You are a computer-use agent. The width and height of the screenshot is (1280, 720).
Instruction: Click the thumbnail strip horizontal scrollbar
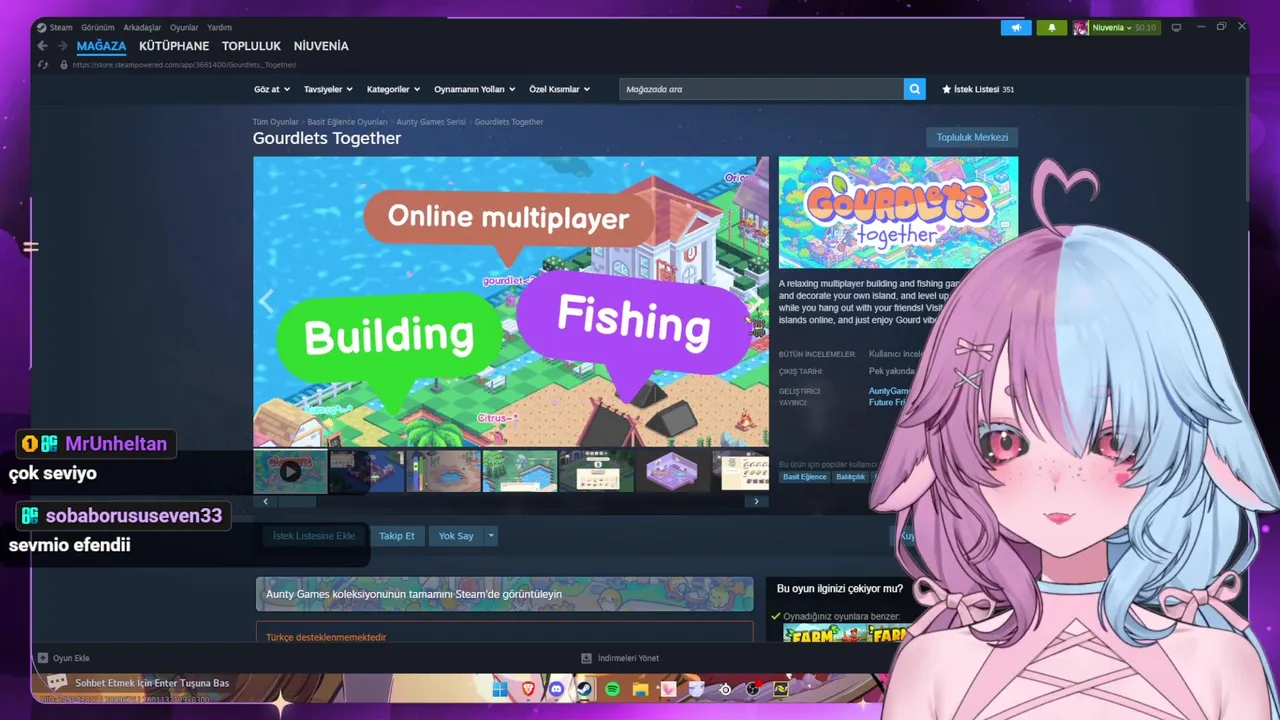point(296,501)
